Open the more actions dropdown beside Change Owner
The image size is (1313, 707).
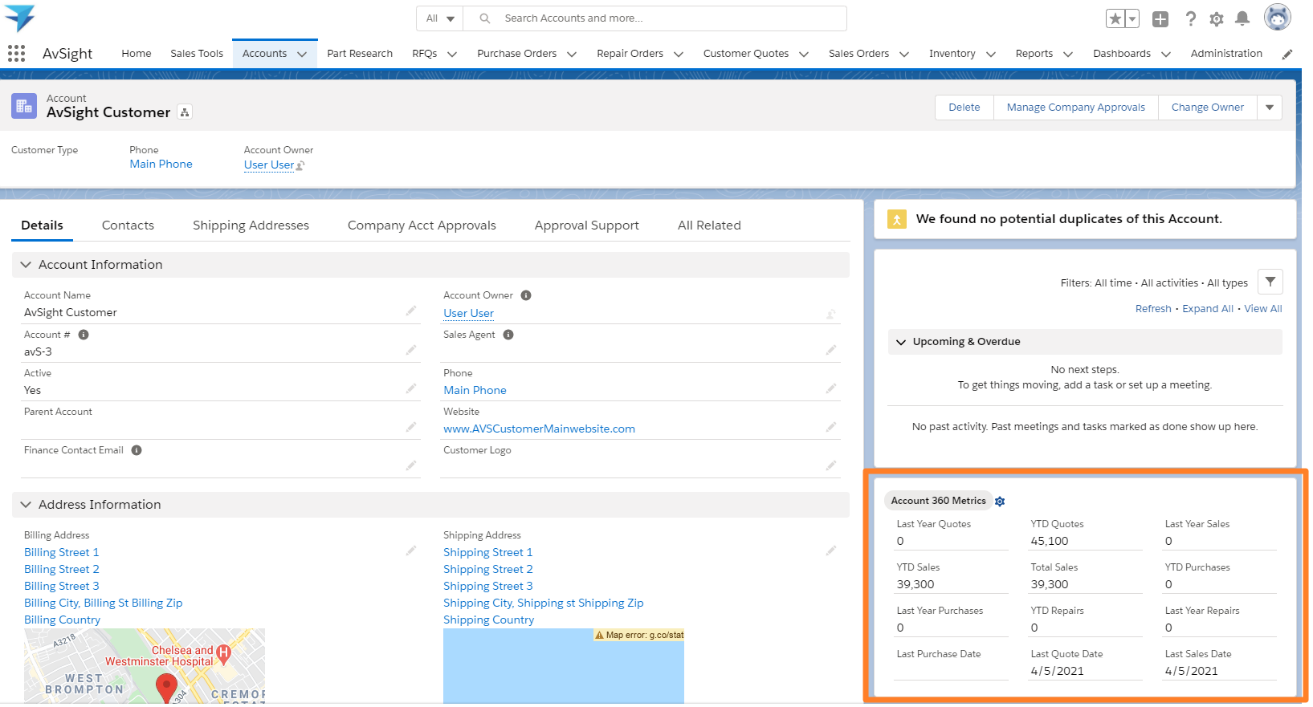[1270, 108]
